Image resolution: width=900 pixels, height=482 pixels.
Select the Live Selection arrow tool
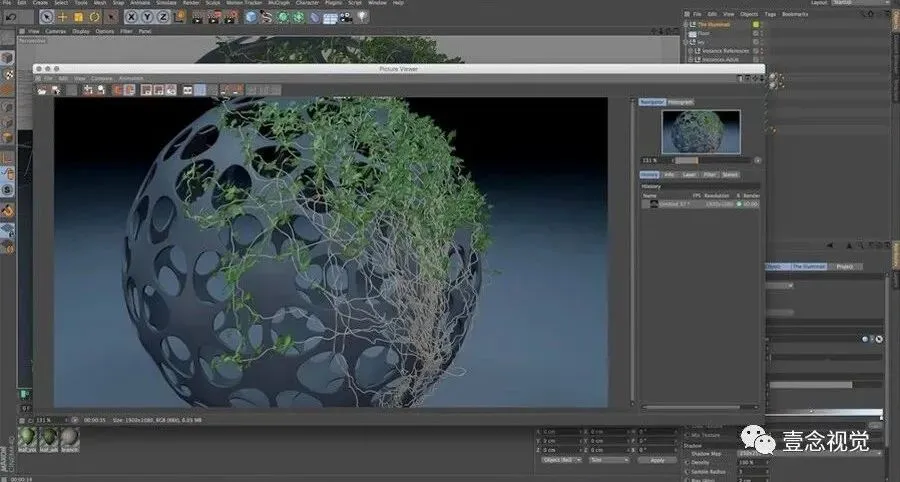[x=46, y=17]
